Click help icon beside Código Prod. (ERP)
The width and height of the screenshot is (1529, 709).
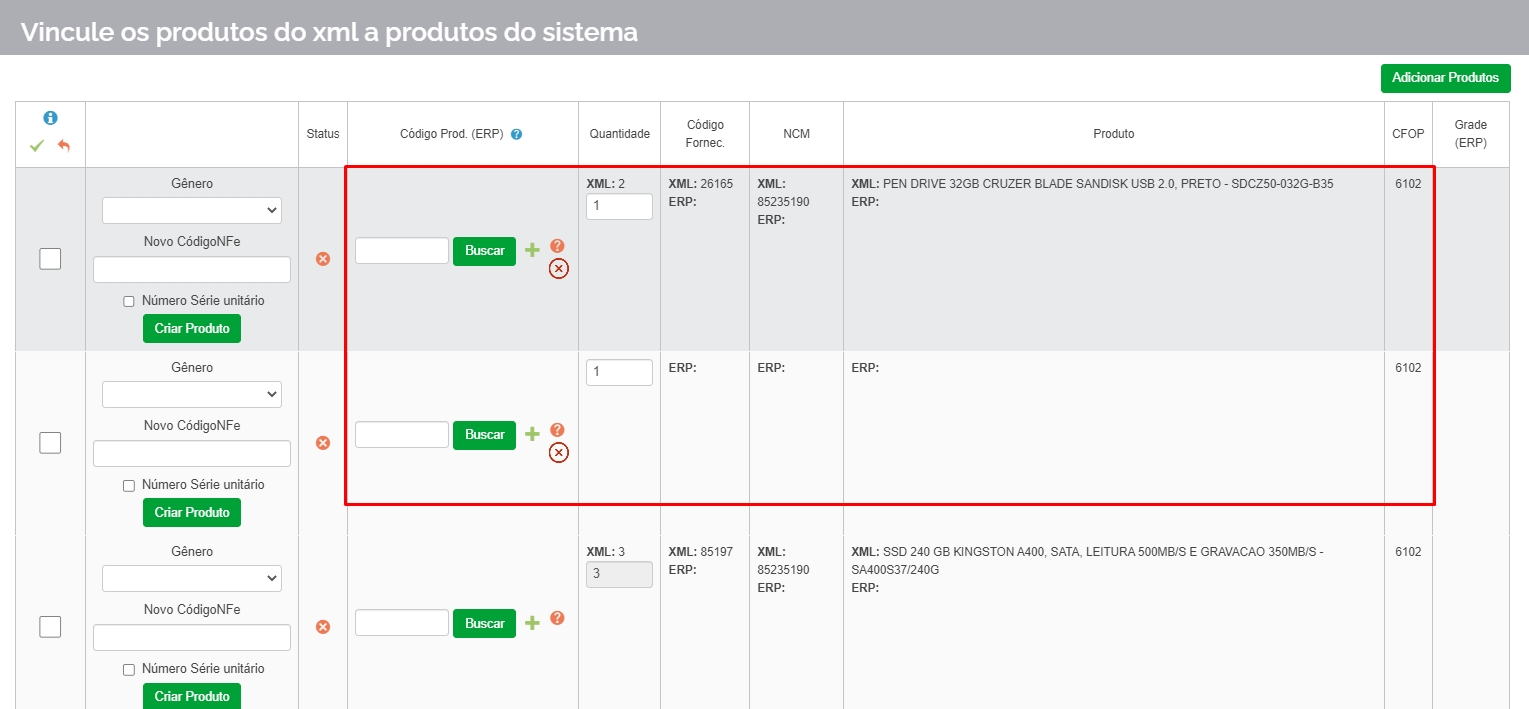[517, 134]
